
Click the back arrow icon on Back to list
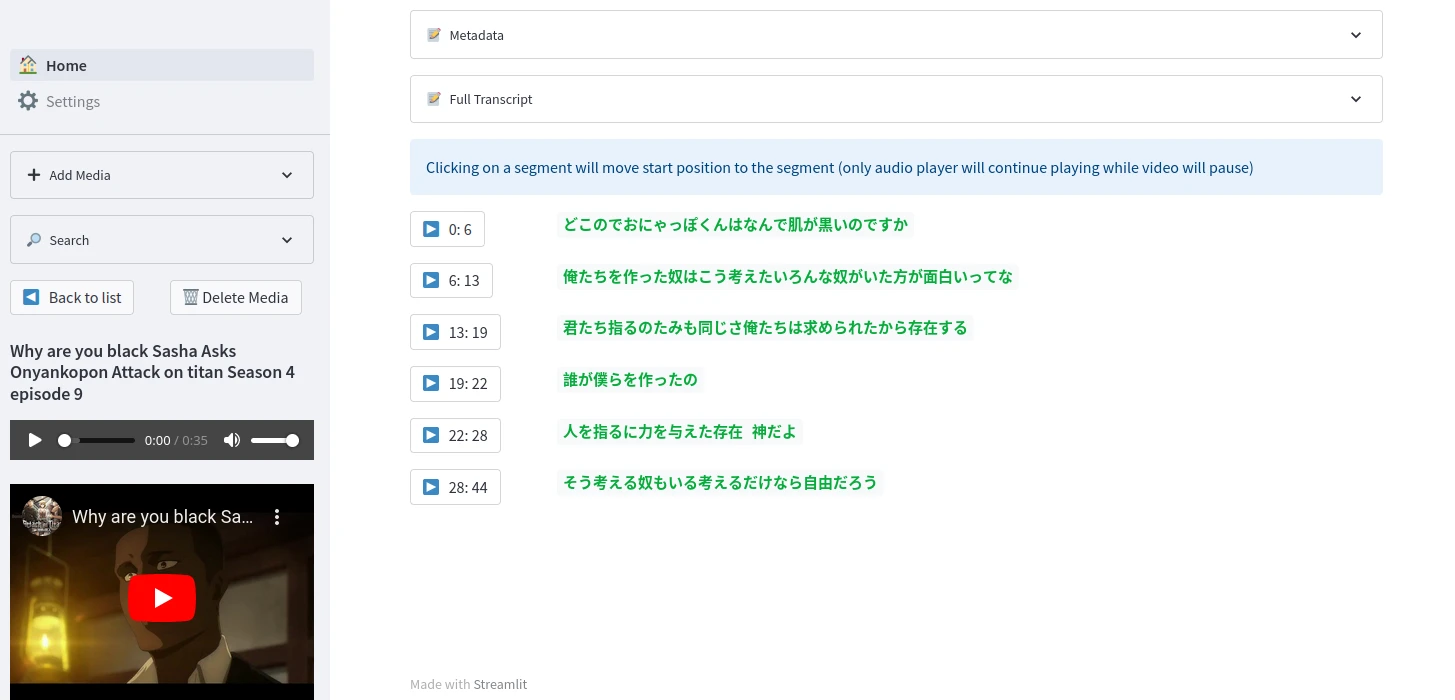(x=31, y=297)
